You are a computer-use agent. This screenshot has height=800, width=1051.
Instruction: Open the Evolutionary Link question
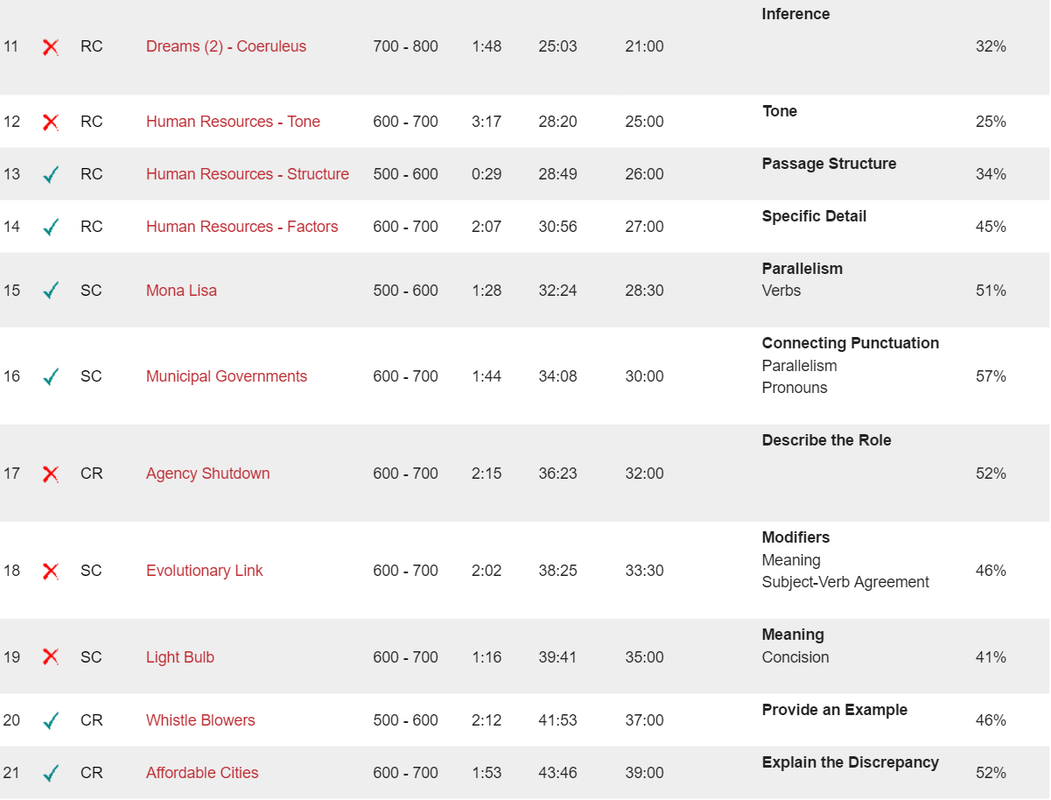click(x=204, y=570)
